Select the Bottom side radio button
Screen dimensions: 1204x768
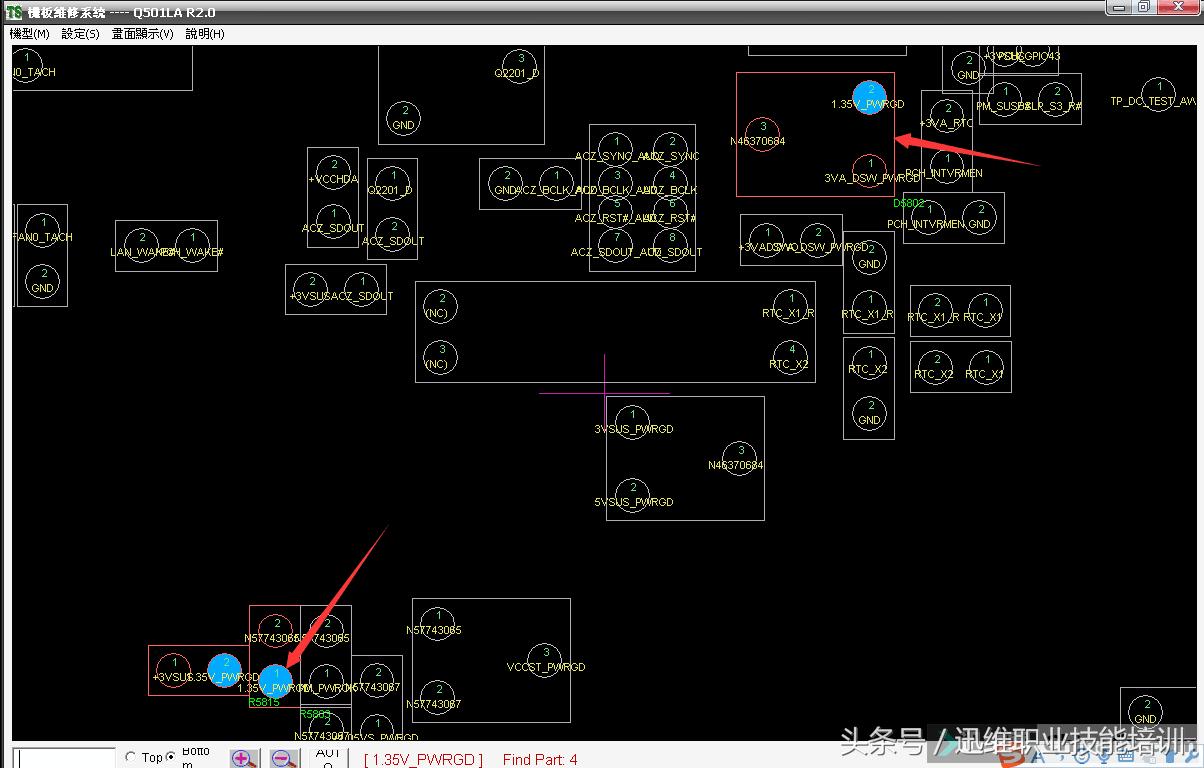coord(170,757)
